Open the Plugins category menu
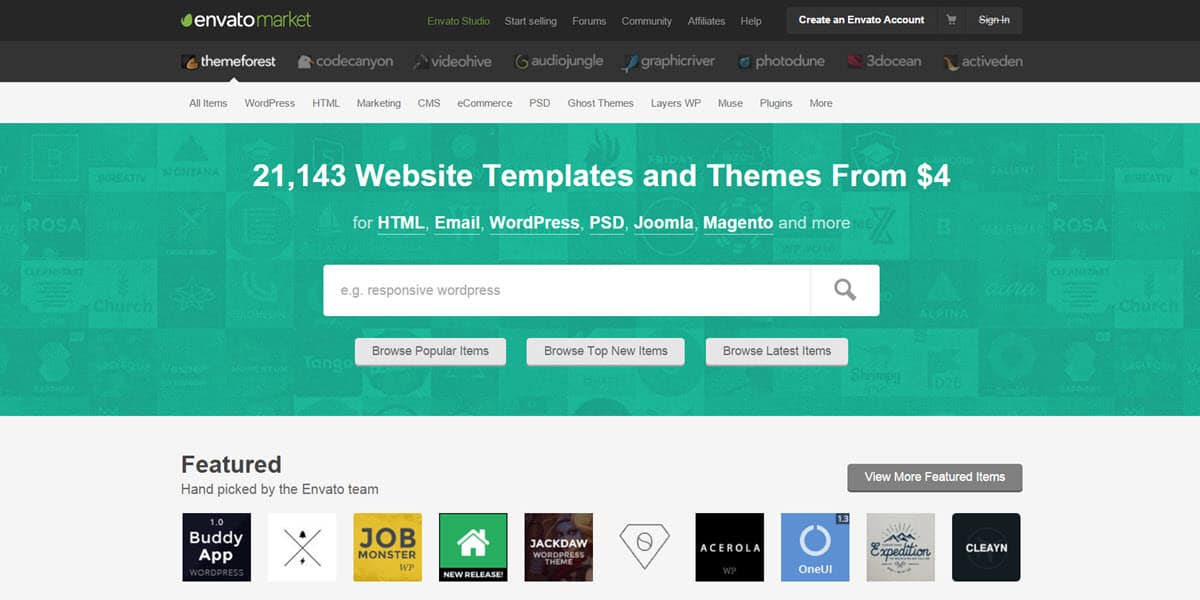Viewport: 1200px width, 600px height. [776, 103]
